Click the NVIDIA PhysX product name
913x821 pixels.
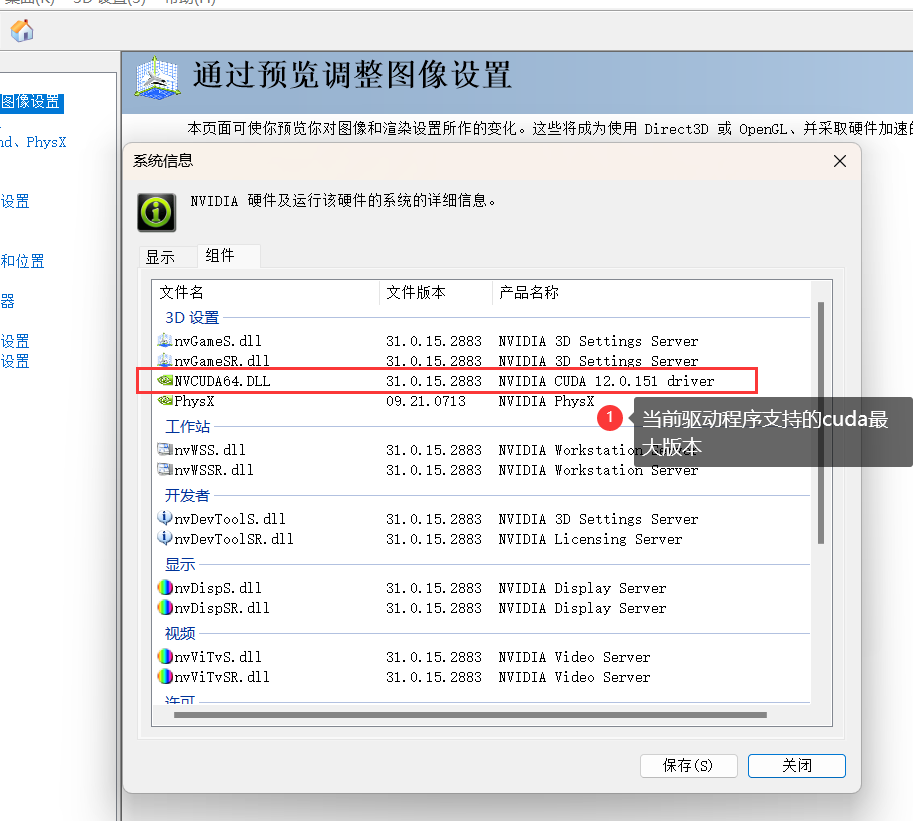546,401
